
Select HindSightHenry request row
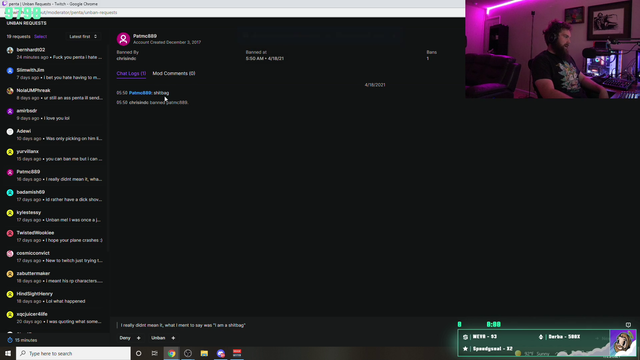click(x=55, y=298)
